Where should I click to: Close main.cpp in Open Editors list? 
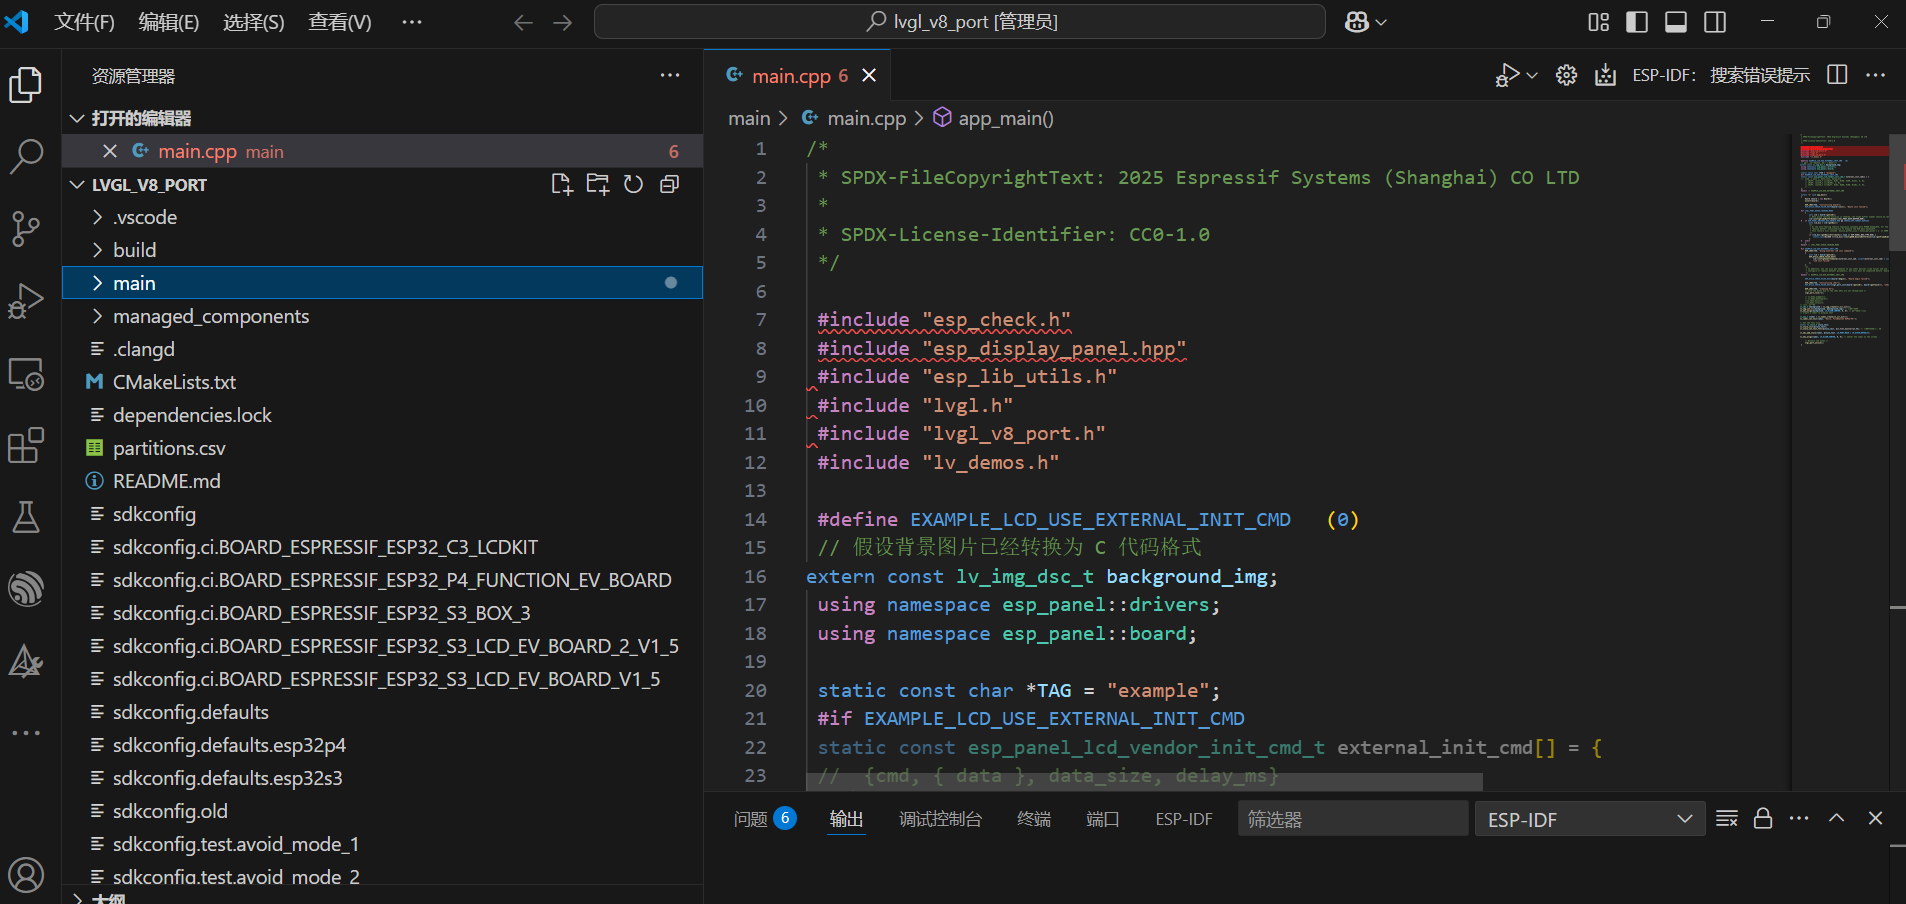tap(110, 151)
